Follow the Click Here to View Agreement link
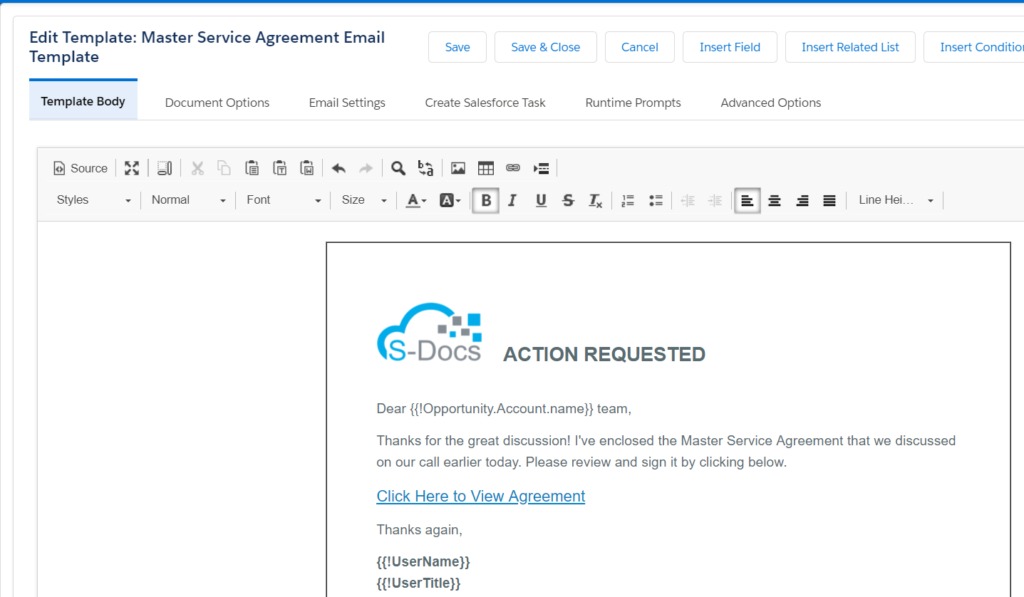1024x597 pixels. [480, 496]
